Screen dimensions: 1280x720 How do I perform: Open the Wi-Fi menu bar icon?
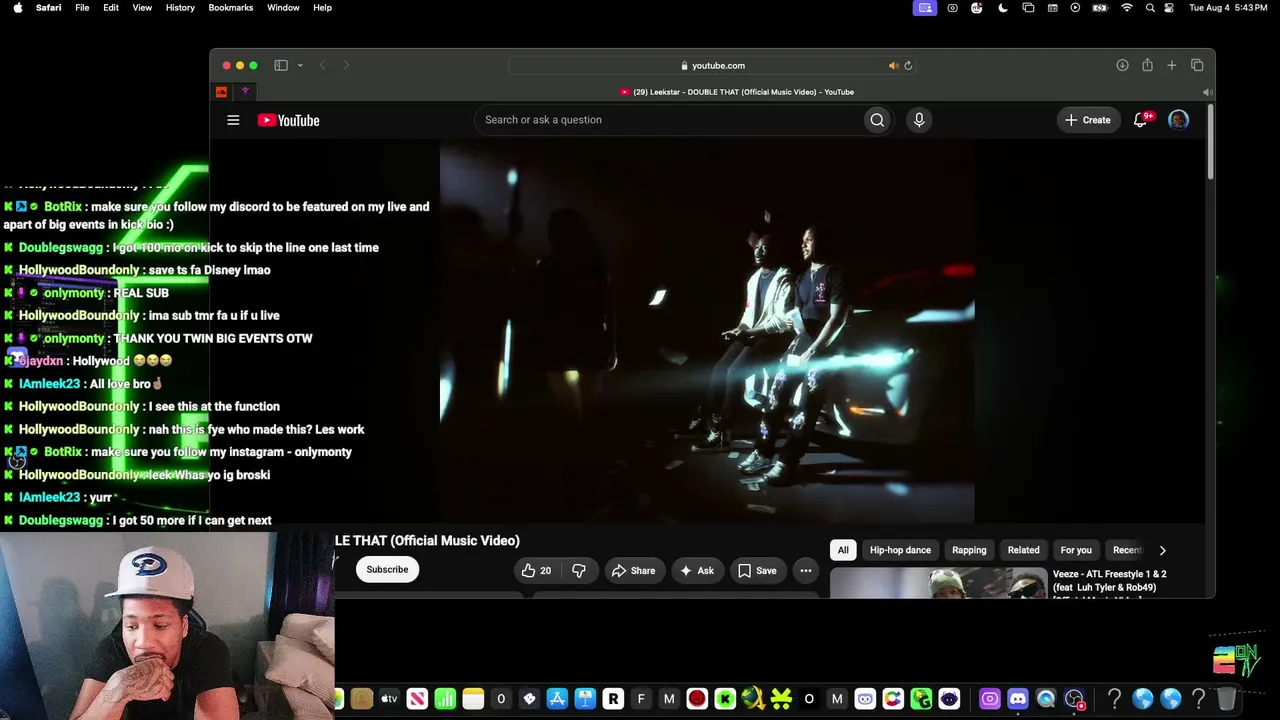click(x=1127, y=8)
